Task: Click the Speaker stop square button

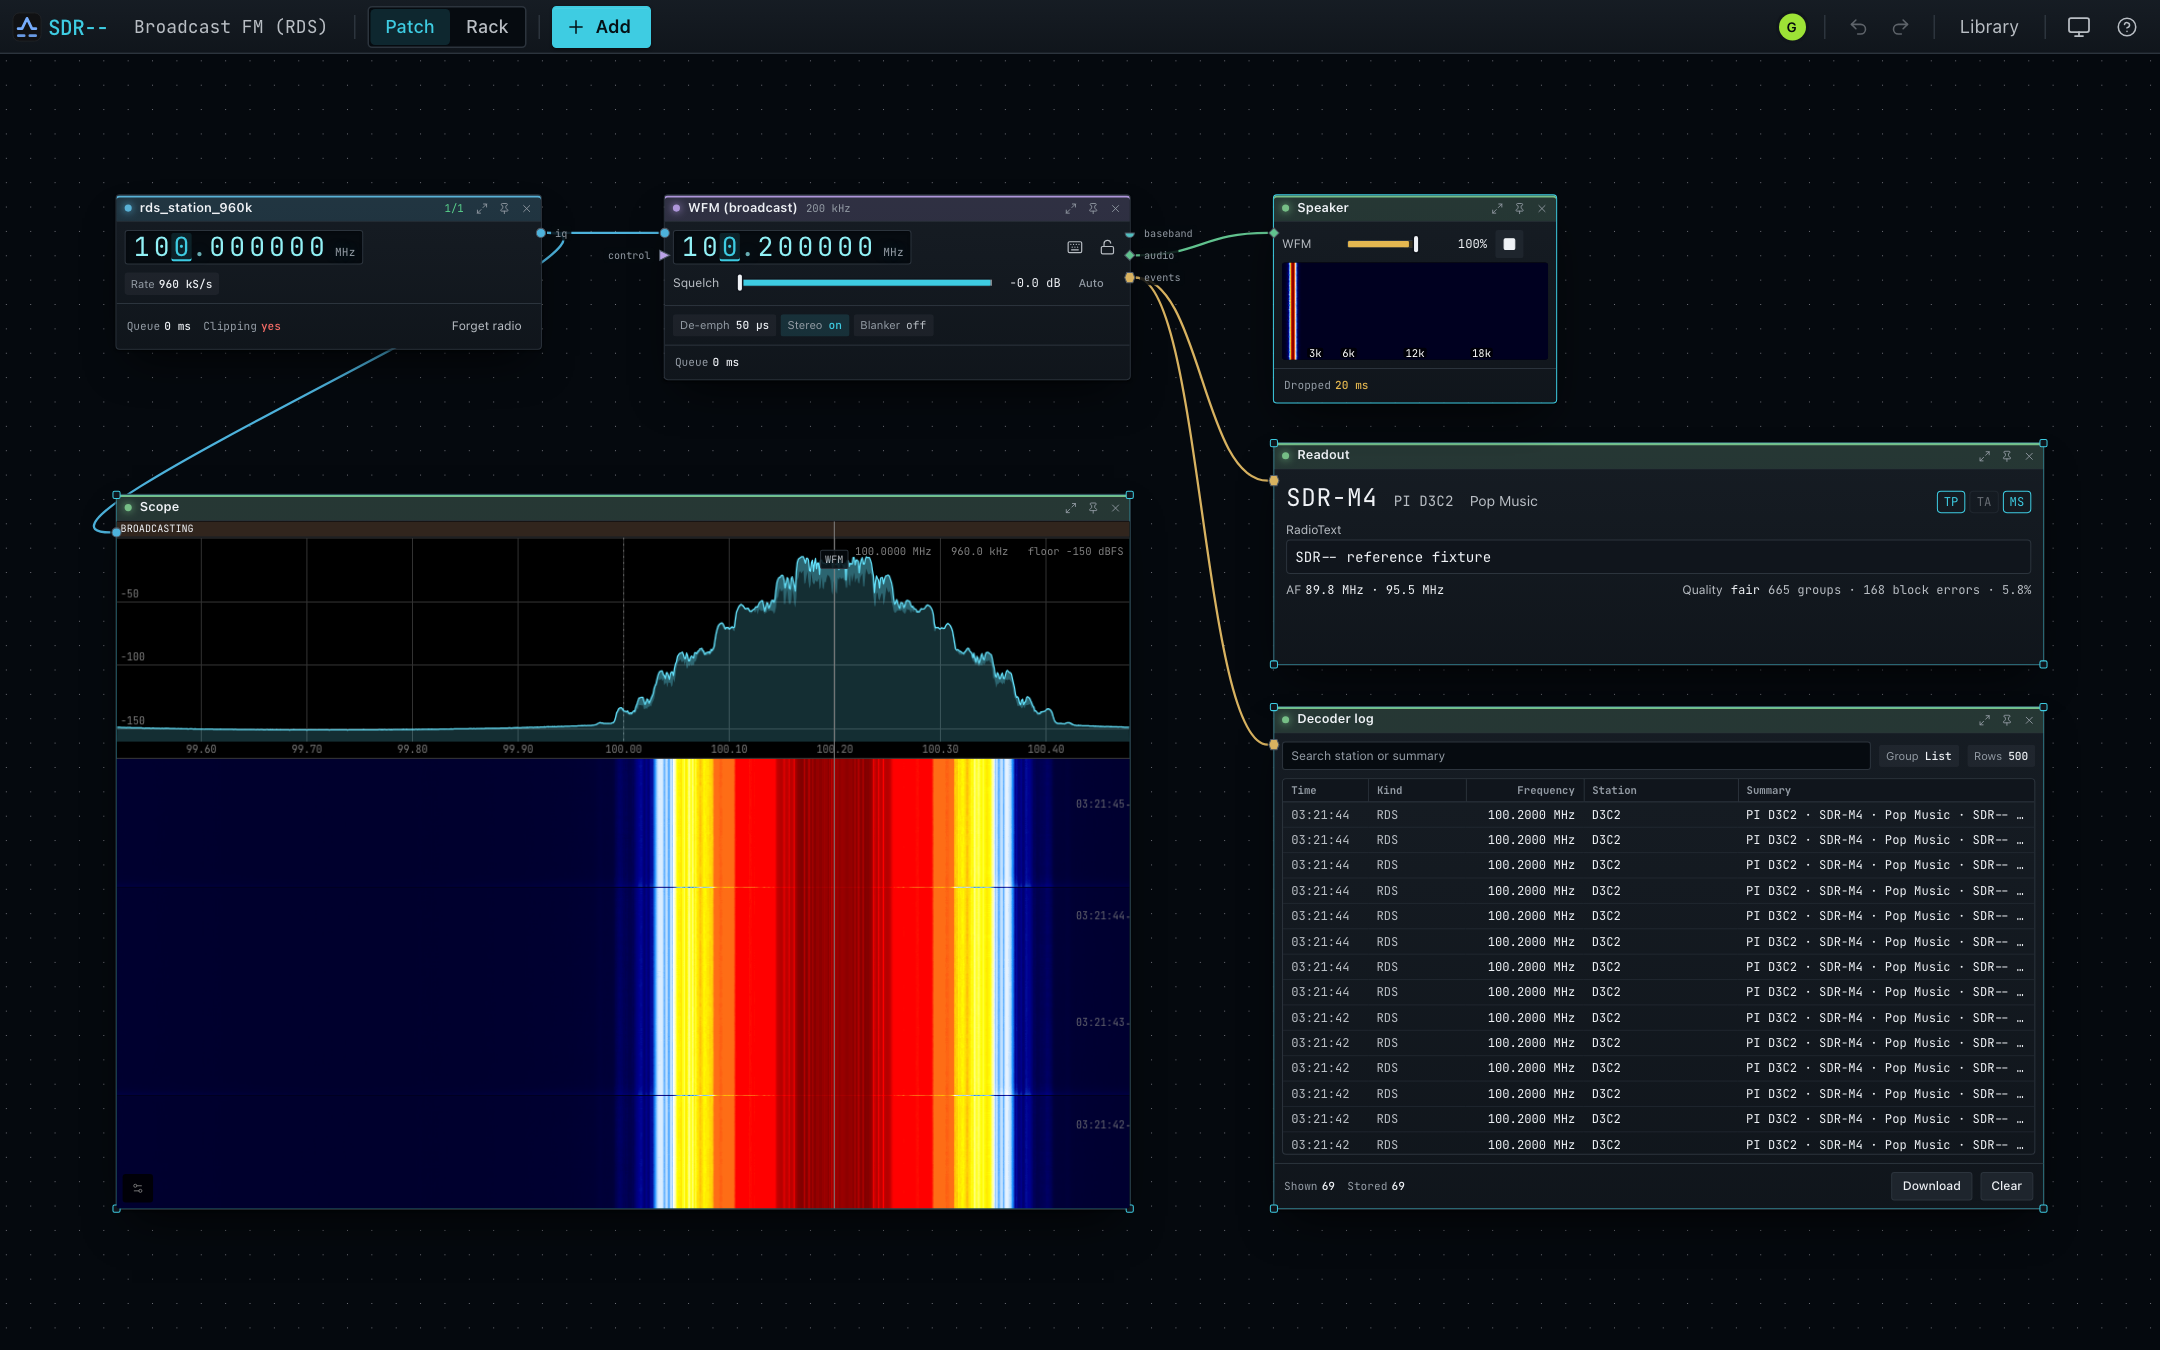Action: tap(1509, 244)
